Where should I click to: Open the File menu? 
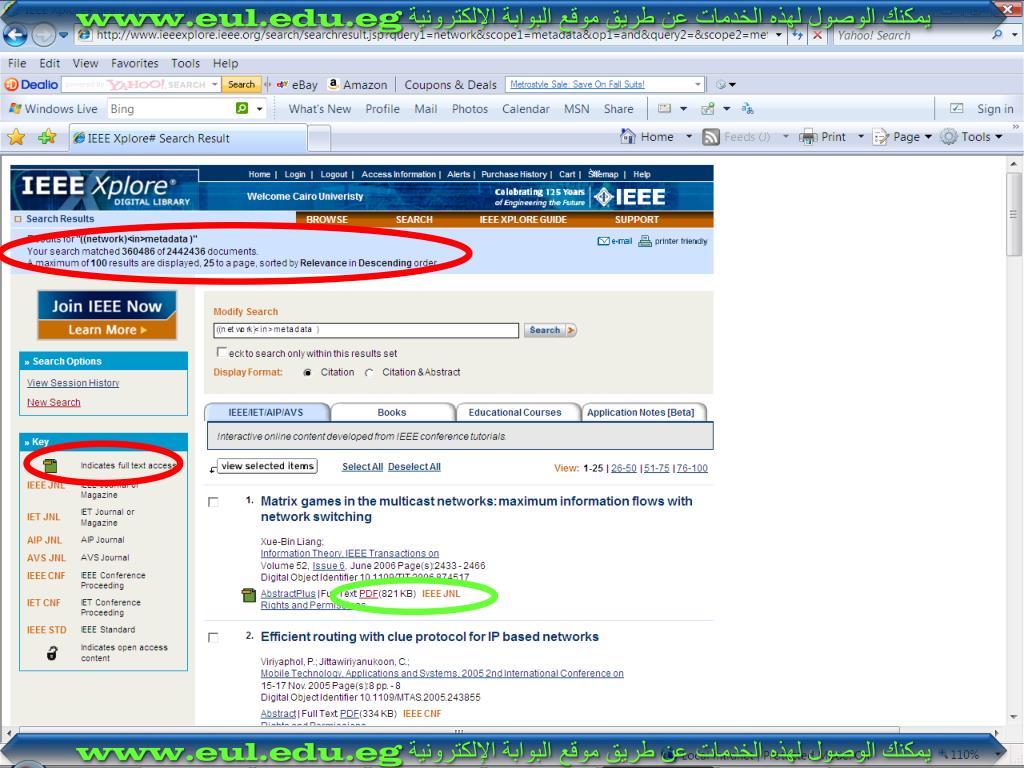point(17,63)
